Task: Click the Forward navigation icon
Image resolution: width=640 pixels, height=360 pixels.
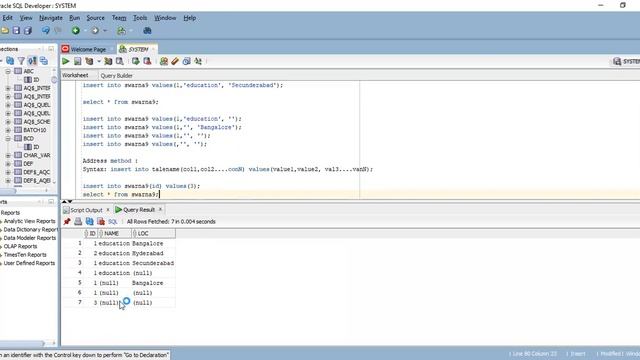Action: tap(95, 31)
